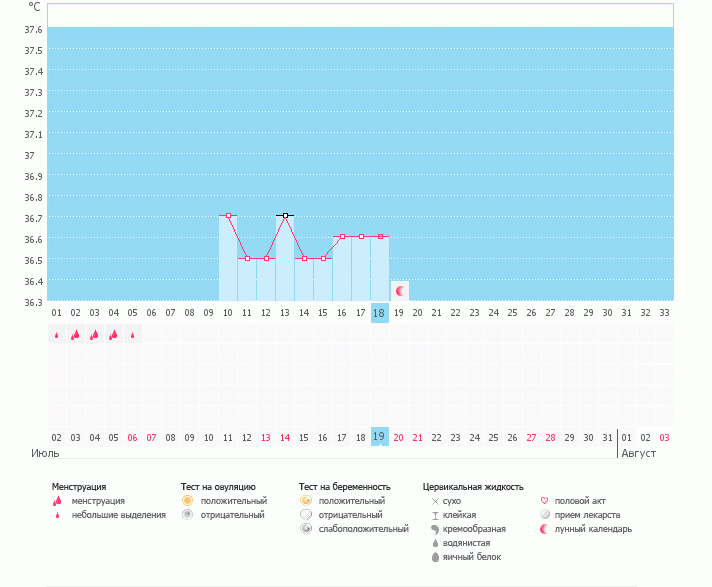Click the dry cervical fluid cross icon
The width and height of the screenshot is (712, 587).
click(435, 500)
